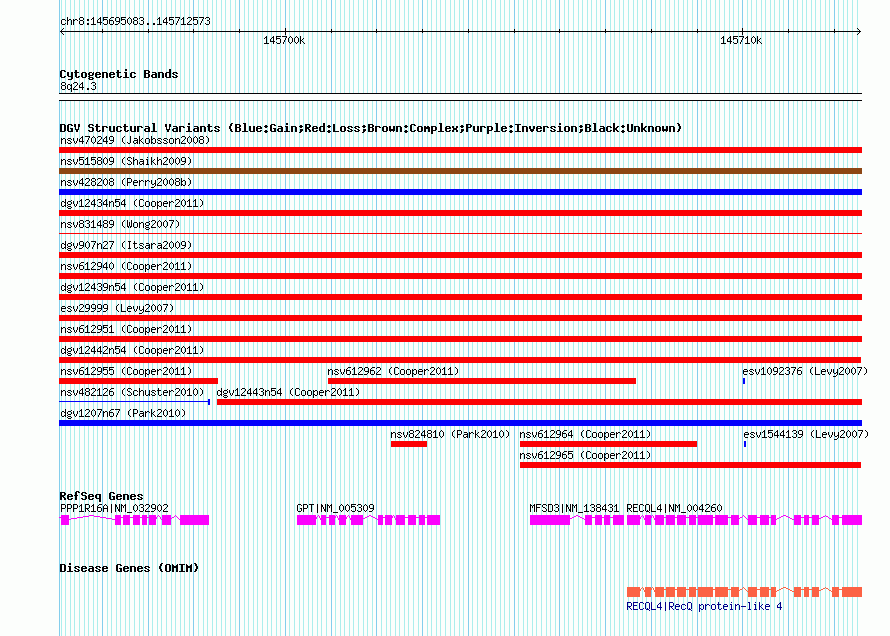Viewport: 890px width, 636px height.
Task: Select the brown nsv515809 complex variant bar
Action: tap(460, 171)
